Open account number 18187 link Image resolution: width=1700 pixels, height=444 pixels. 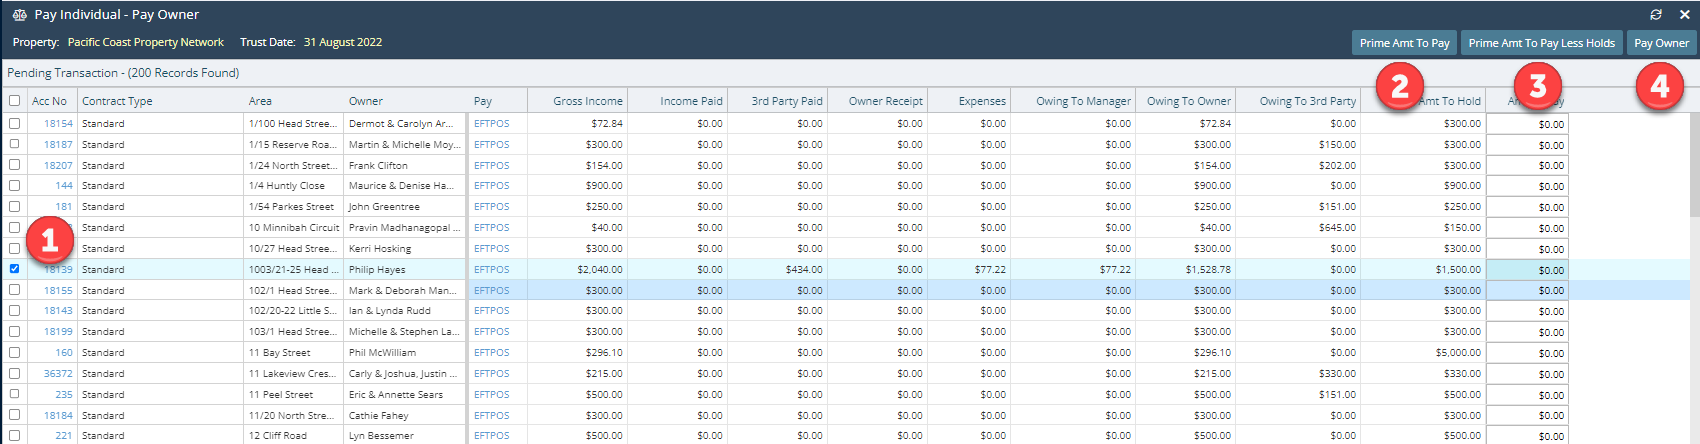[58, 145]
